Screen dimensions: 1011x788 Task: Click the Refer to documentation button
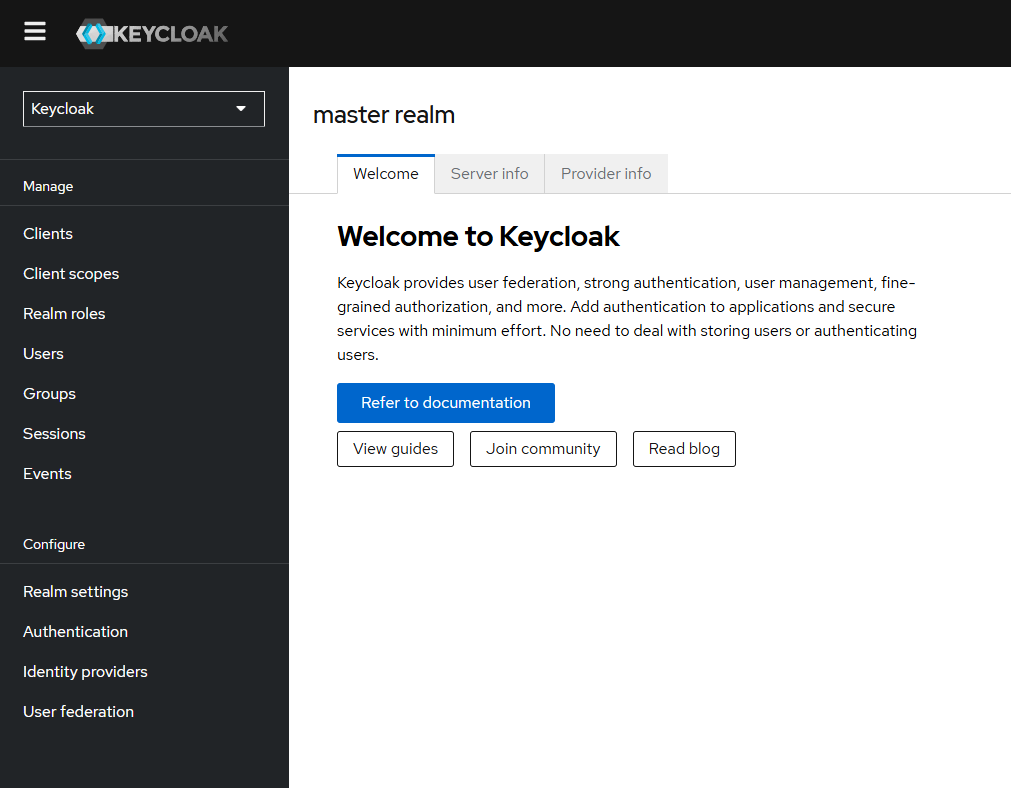point(446,402)
